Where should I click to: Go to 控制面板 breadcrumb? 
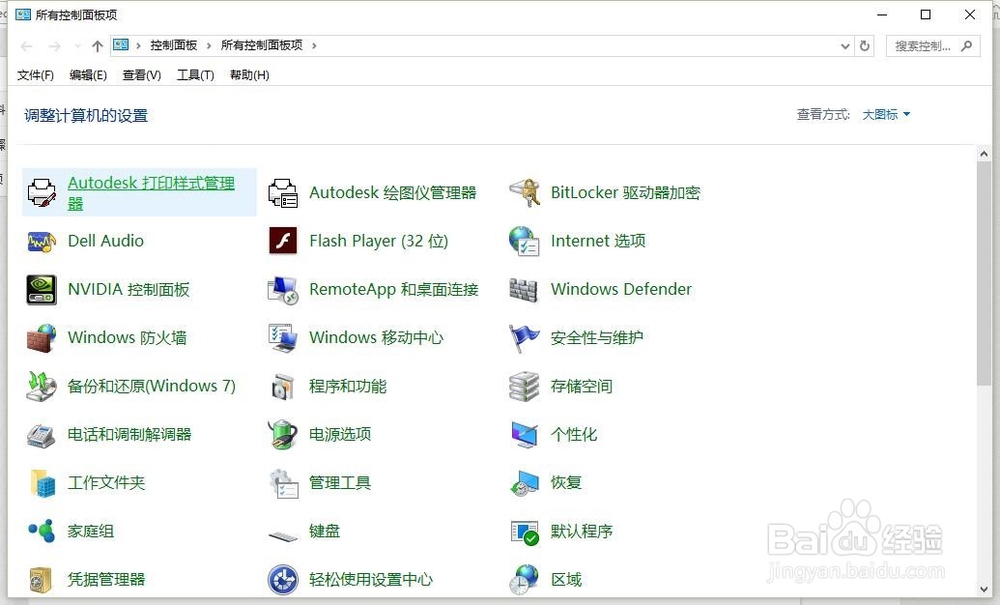tap(173, 45)
